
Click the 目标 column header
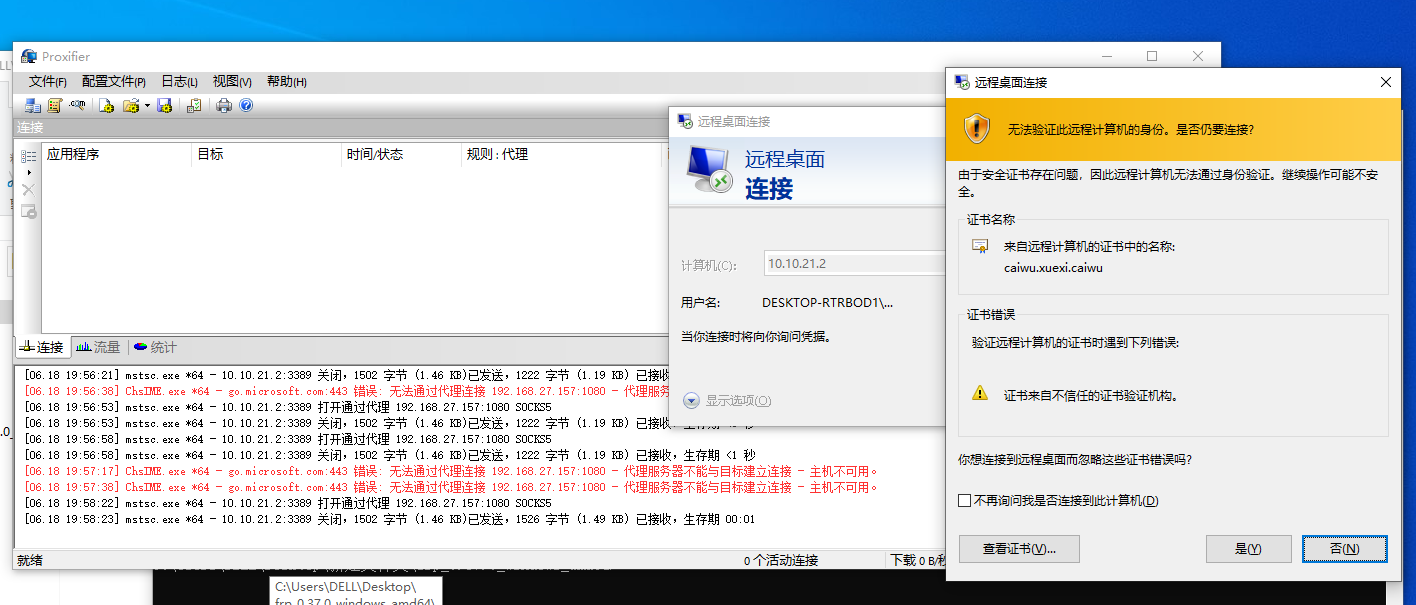tap(266, 154)
